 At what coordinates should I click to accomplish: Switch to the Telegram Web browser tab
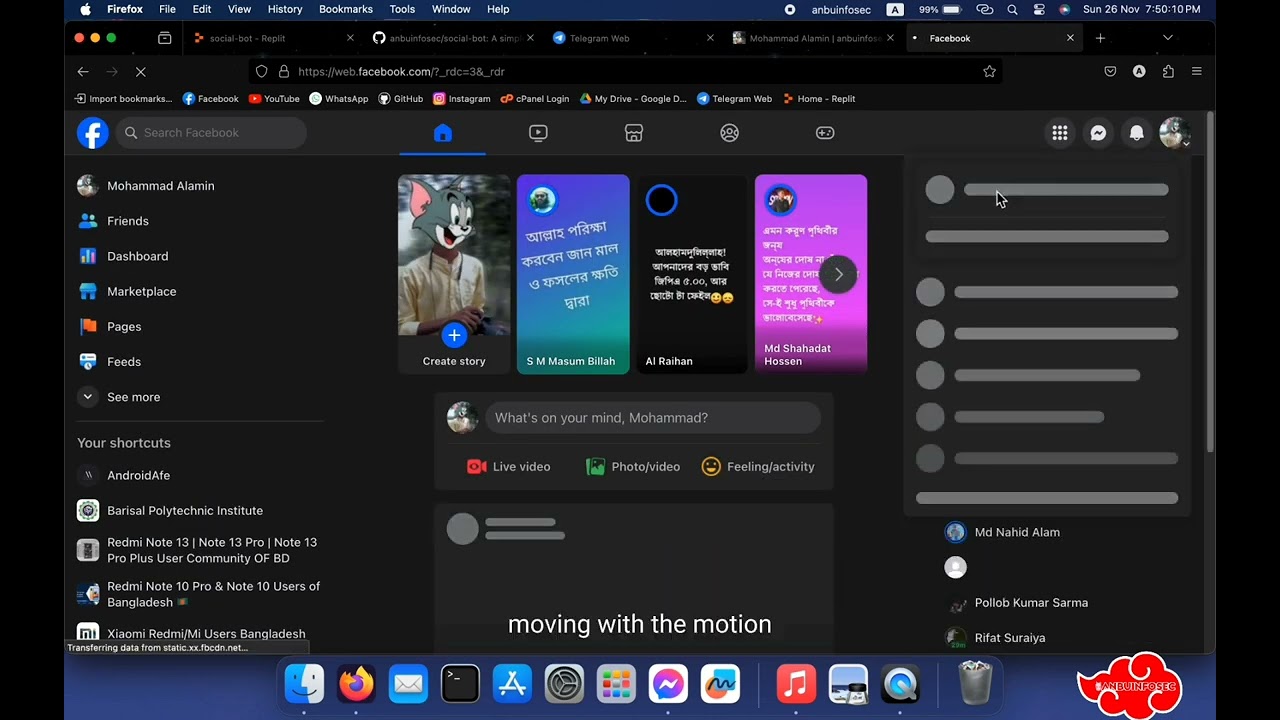(x=632, y=38)
